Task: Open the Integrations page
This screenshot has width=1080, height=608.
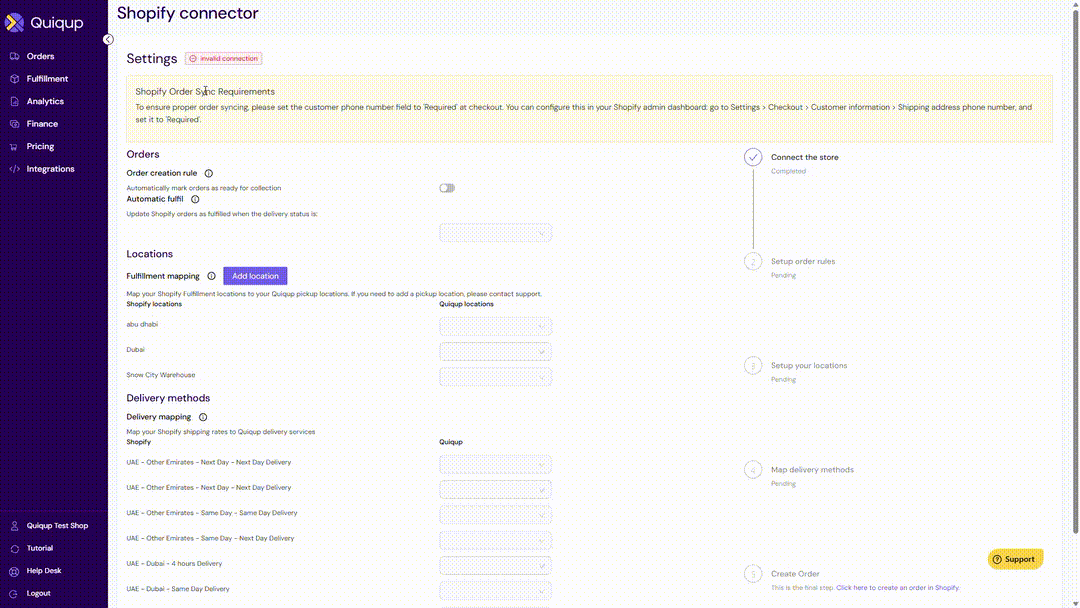Action: point(50,169)
